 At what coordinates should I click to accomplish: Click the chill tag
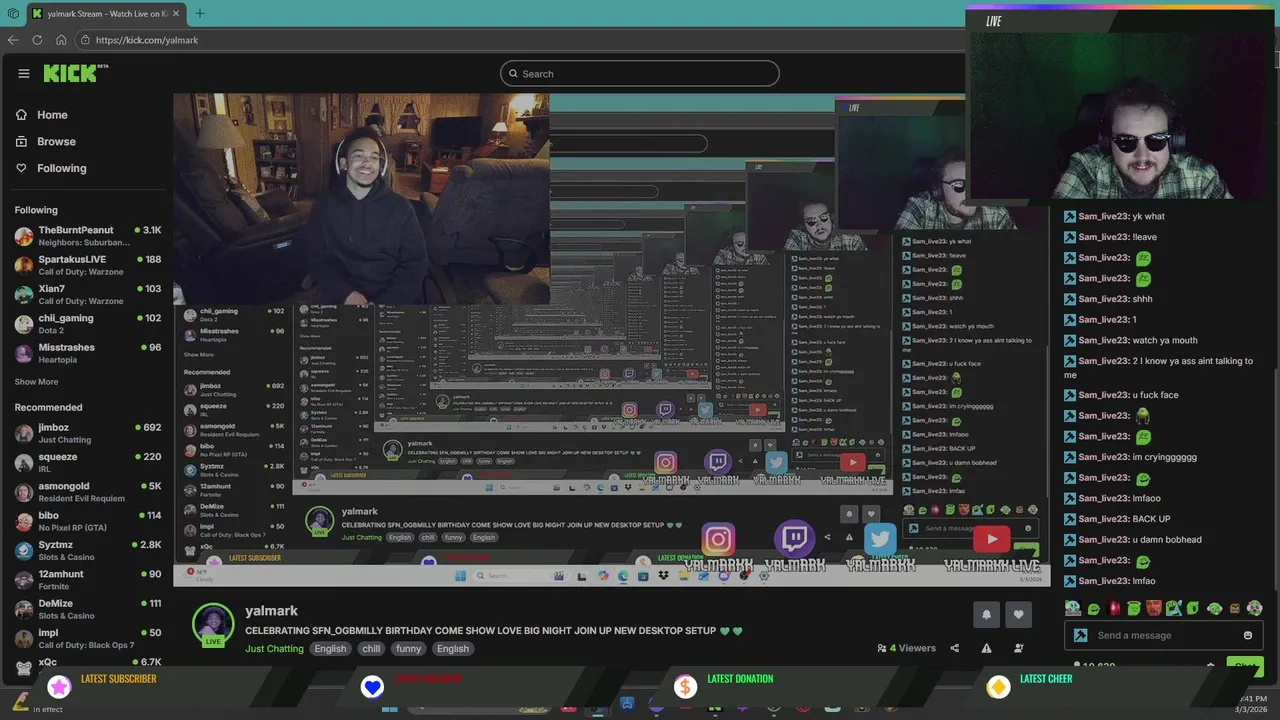point(371,649)
